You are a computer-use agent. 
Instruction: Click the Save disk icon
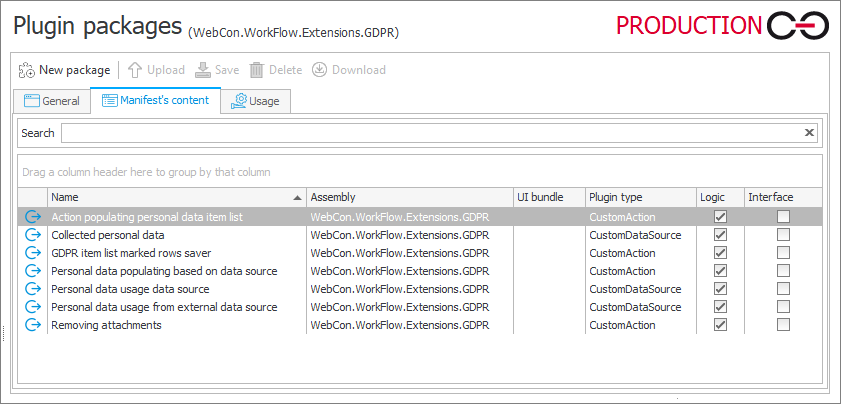pyautogui.click(x=203, y=70)
